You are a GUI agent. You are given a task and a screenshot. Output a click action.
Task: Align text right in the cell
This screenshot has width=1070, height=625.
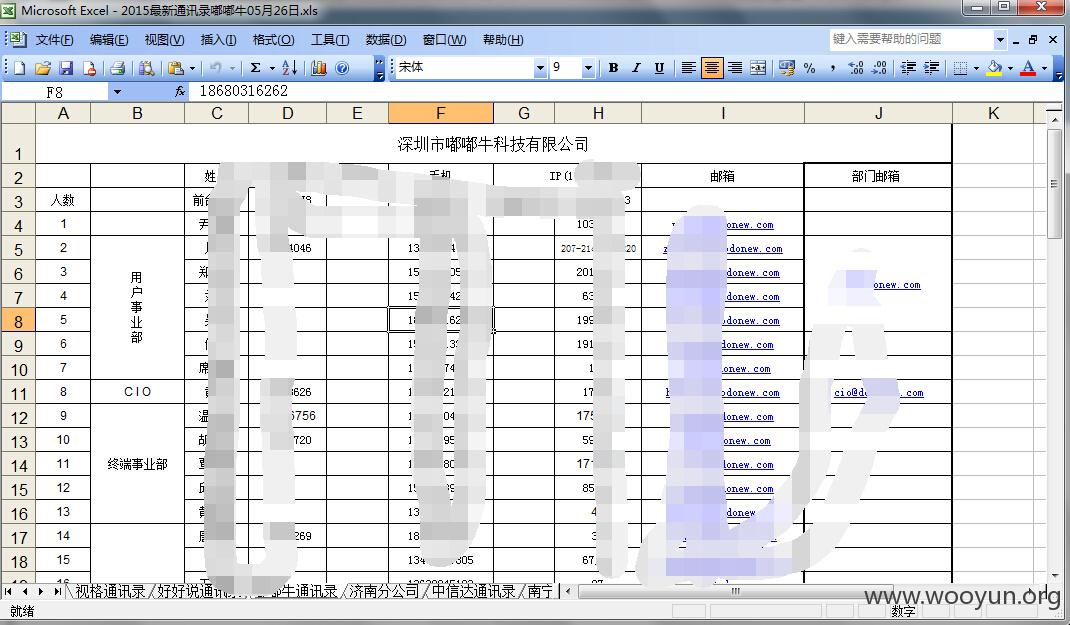(x=735, y=68)
